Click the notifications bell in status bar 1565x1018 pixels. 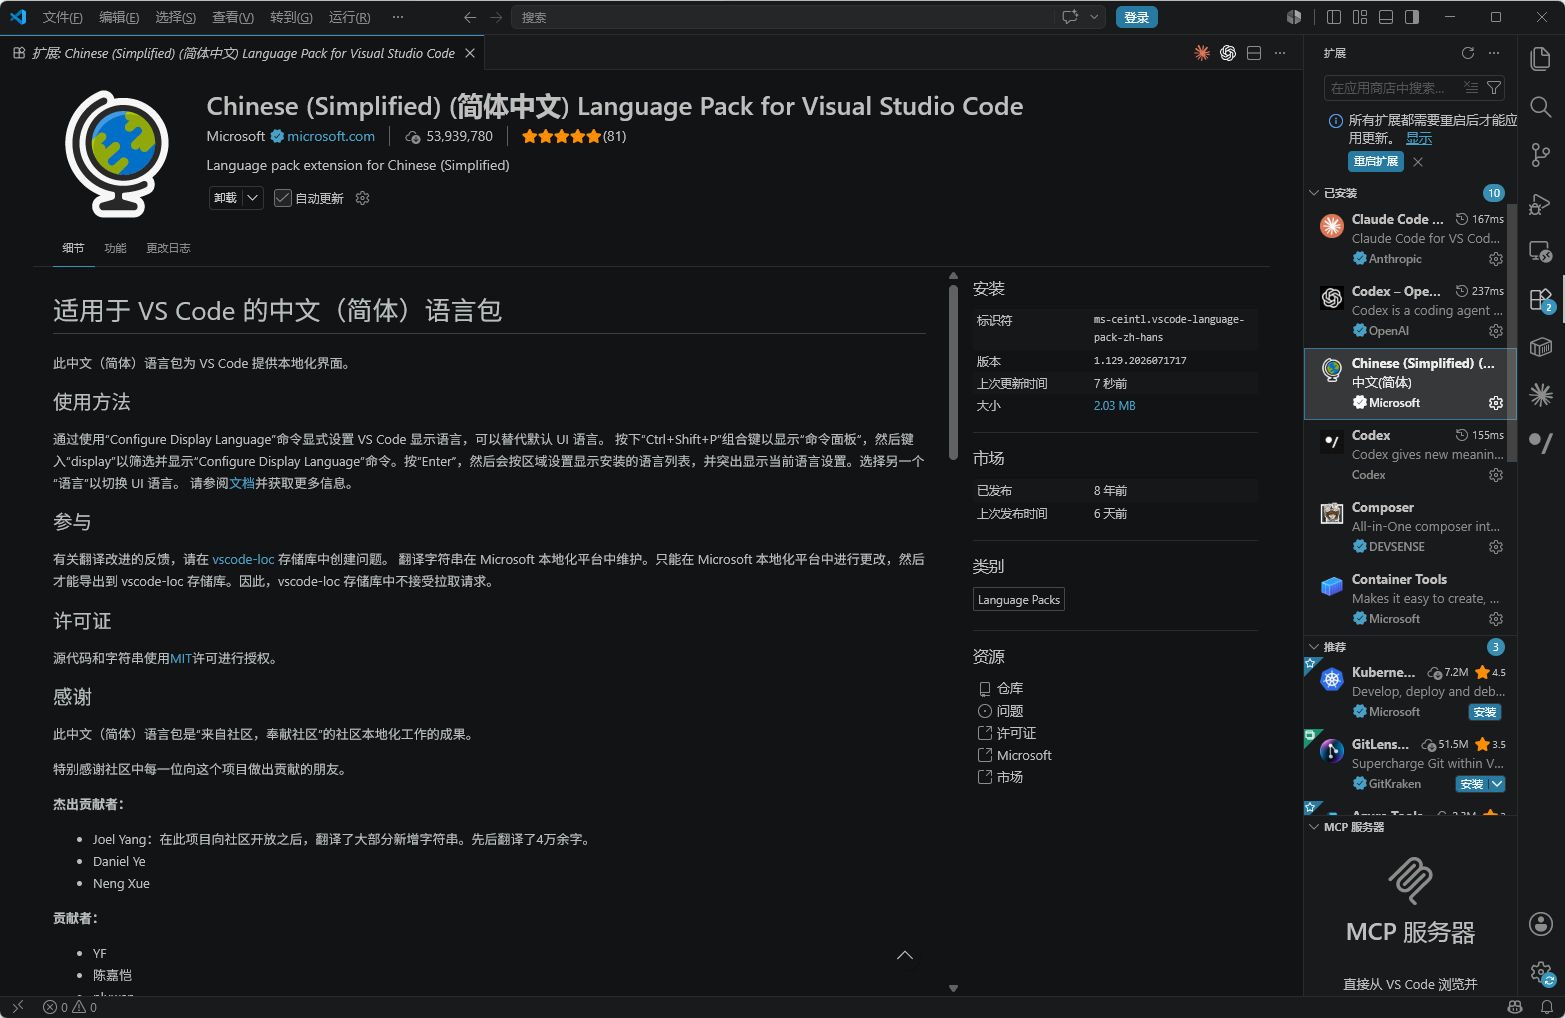pyautogui.click(x=1547, y=1007)
